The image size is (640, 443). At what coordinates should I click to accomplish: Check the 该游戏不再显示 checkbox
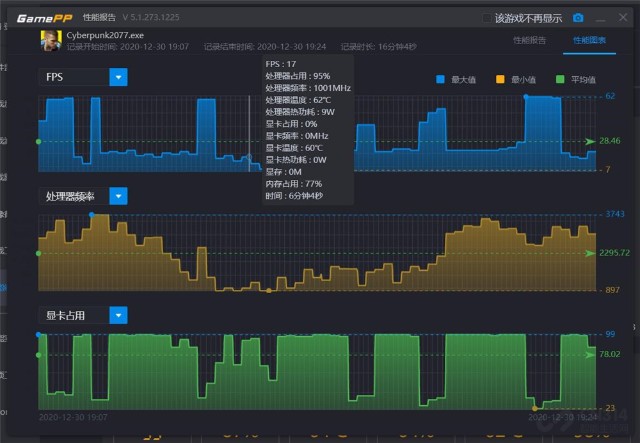487,18
